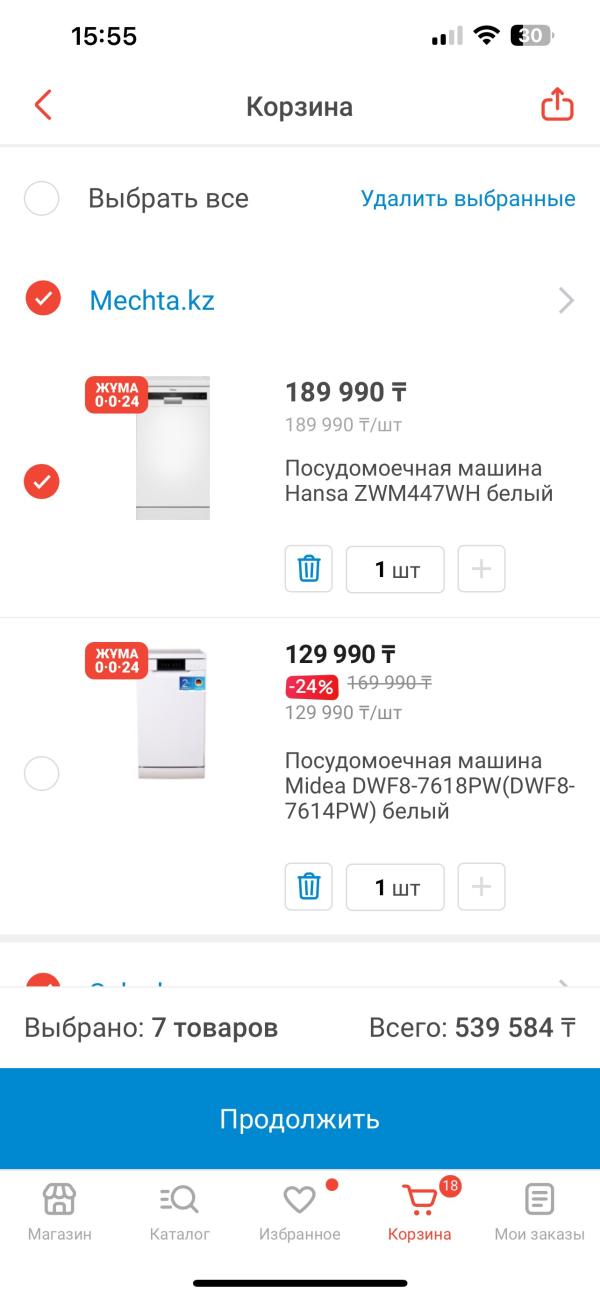
Task: Open Hansa dishwasher product thumbnail
Action: click(x=172, y=448)
